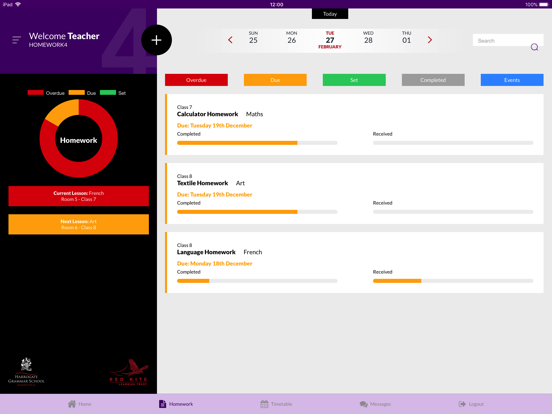This screenshot has height=414, width=552.
Task: Switch to the Timetable tab label
Action: (x=281, y=404)
